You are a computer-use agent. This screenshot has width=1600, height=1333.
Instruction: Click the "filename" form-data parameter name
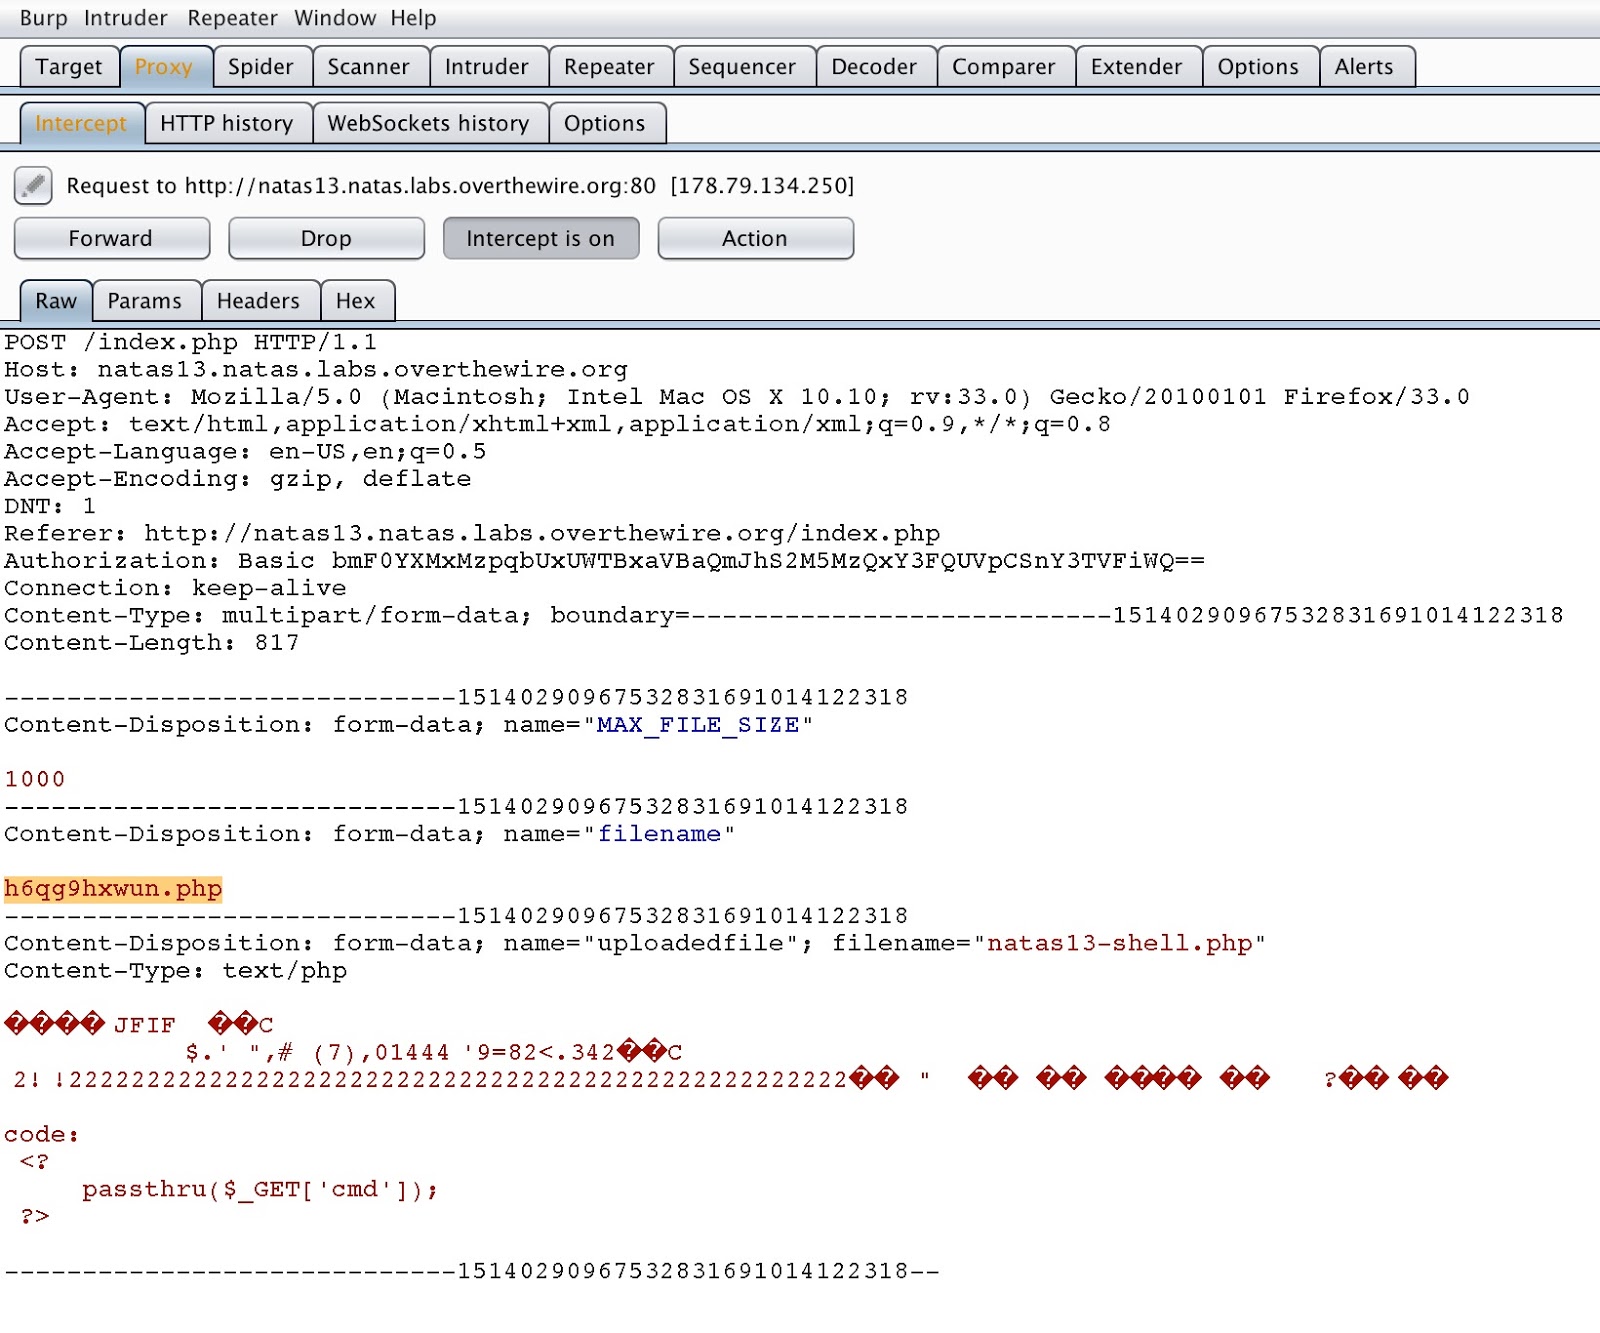pyautogui.click(x=660, y=833)
